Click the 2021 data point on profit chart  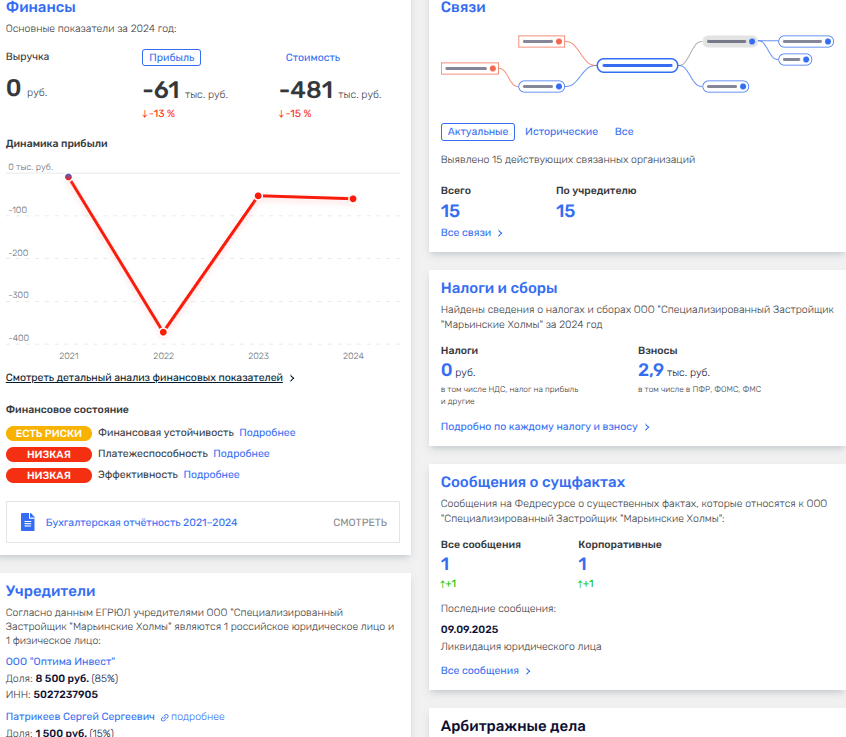tap(69, 177)
